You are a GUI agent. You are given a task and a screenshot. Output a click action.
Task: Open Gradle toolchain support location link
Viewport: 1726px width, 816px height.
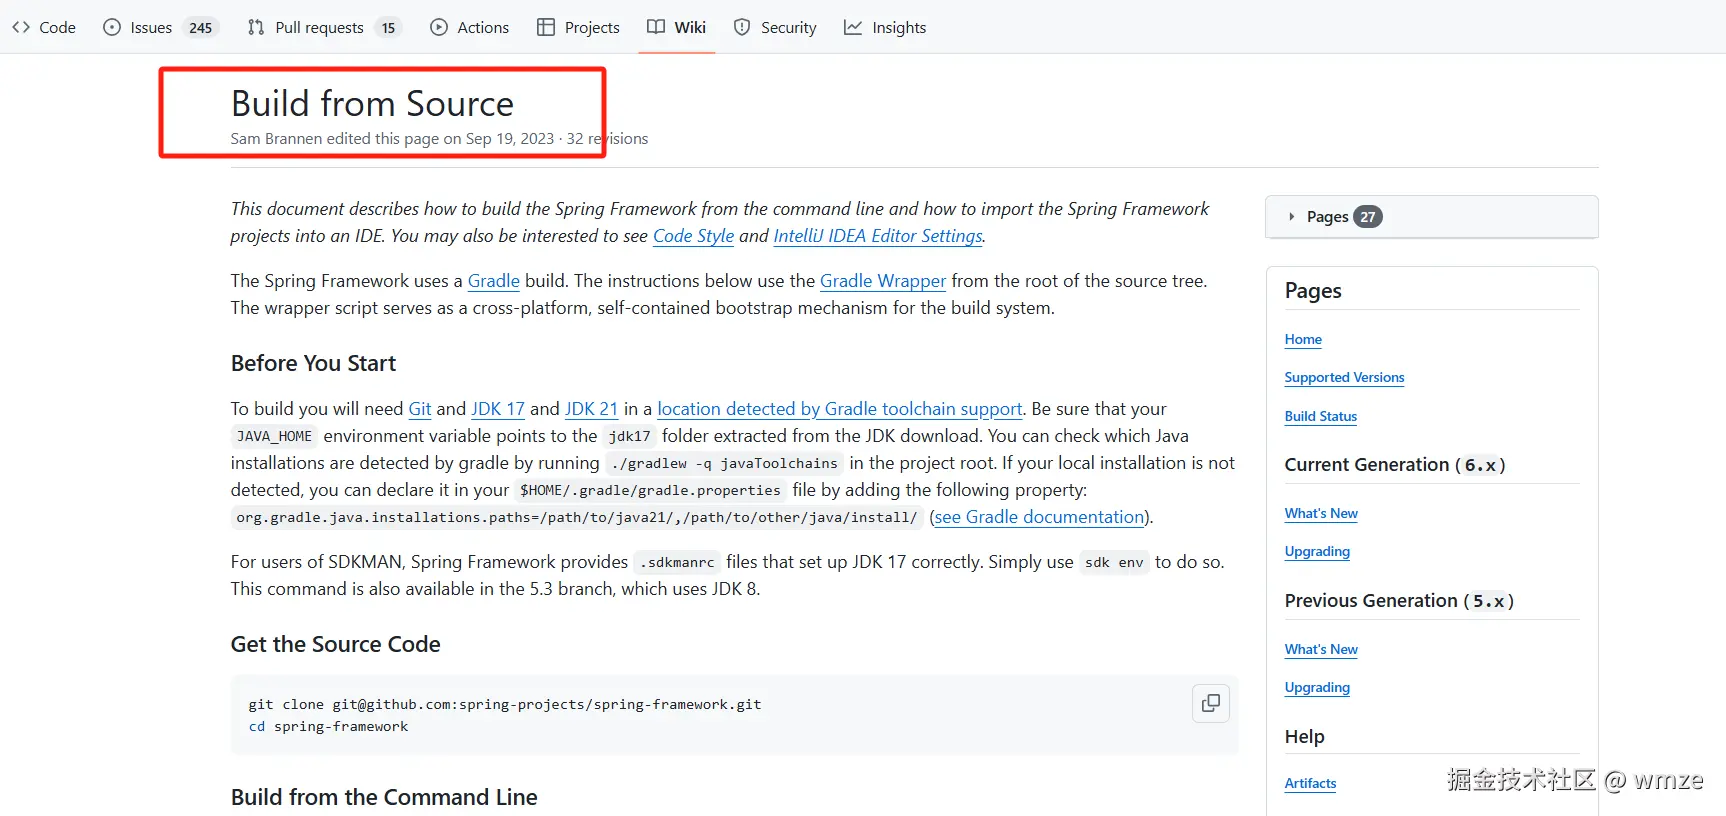(840, 409)
